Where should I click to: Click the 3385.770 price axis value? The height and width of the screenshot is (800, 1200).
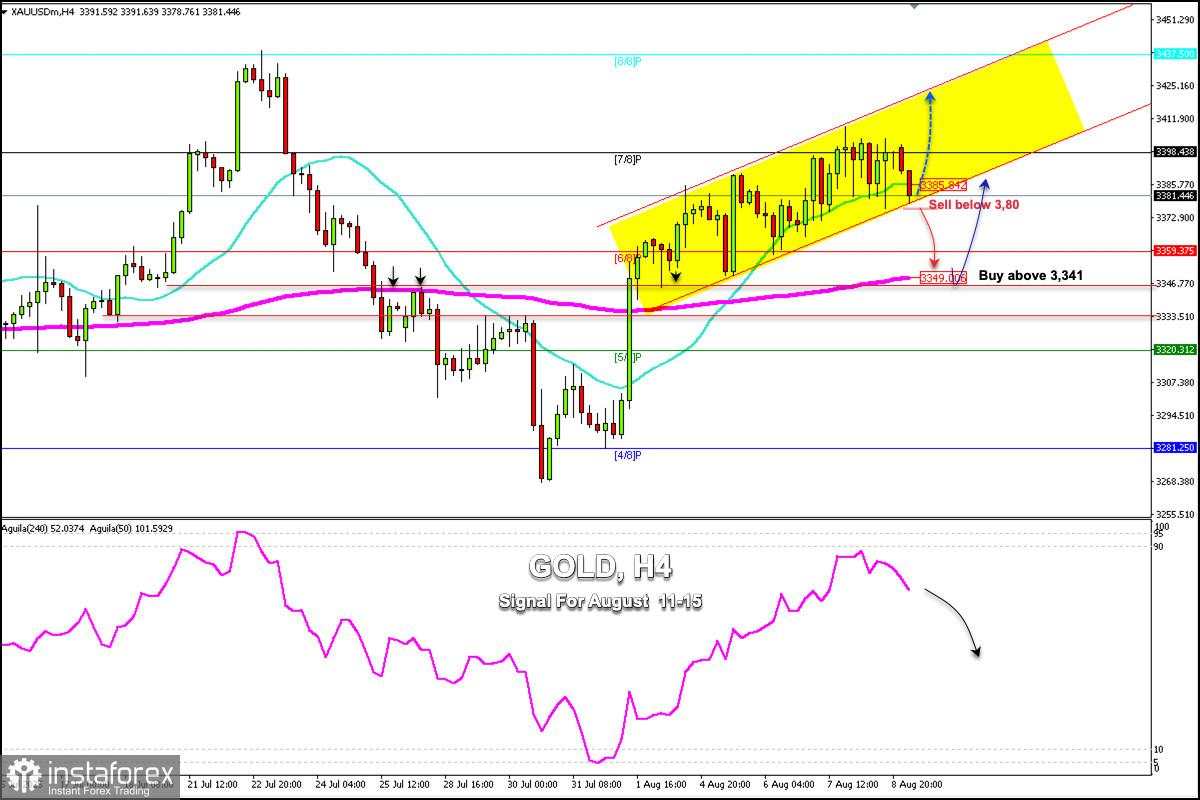tap(1174, 185)
